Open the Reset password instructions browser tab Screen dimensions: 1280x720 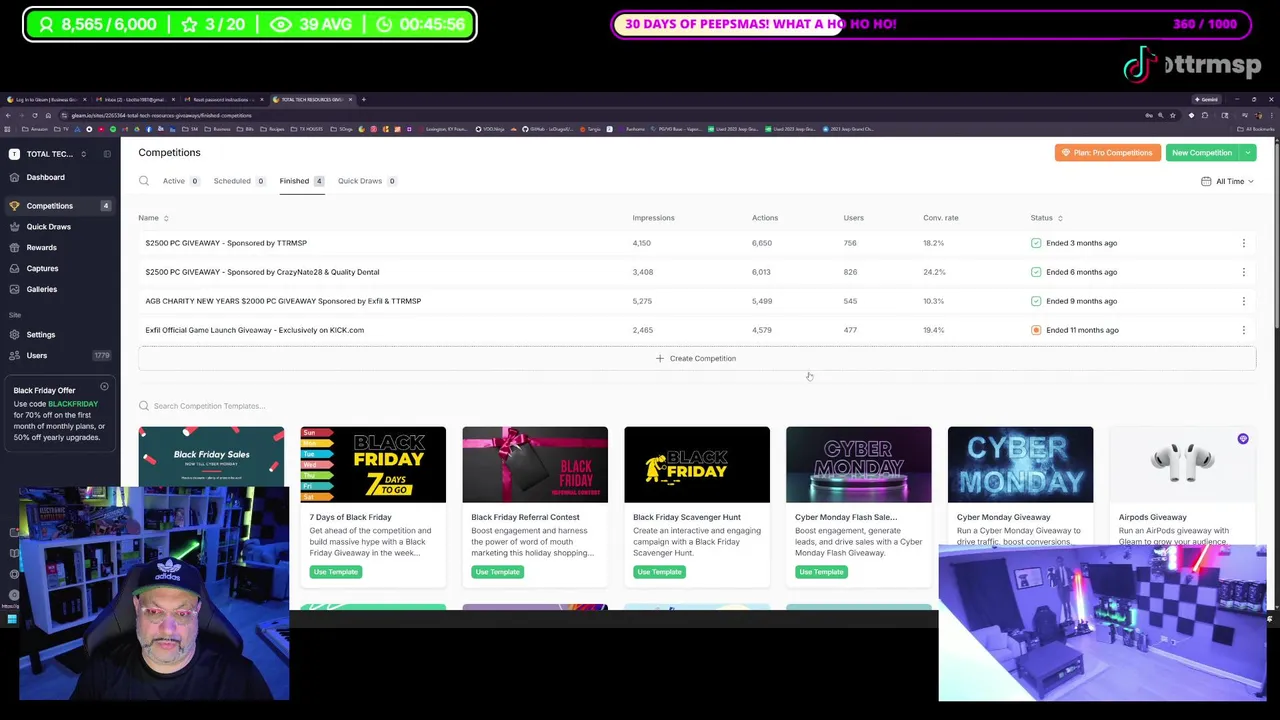[222, 99]
